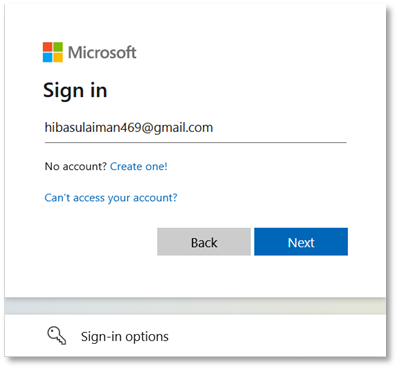
Task: Go back using the Back button
Action: [204, 242]
